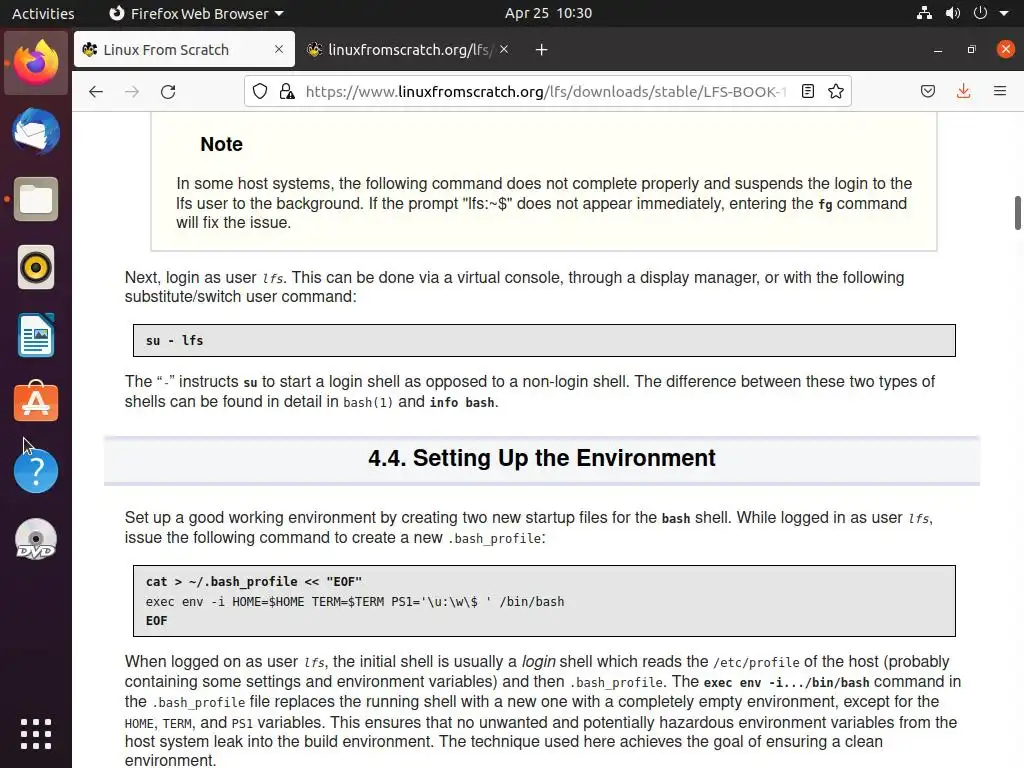Open LibreOffice Writer from dock
This screenshot has height=768, width=1024.
point(36,335)
